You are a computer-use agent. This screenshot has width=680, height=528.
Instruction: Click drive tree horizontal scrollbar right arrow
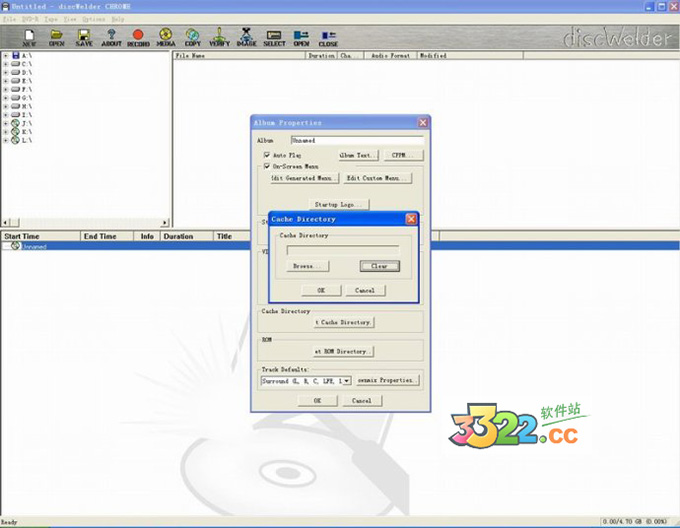coord(164,222)
